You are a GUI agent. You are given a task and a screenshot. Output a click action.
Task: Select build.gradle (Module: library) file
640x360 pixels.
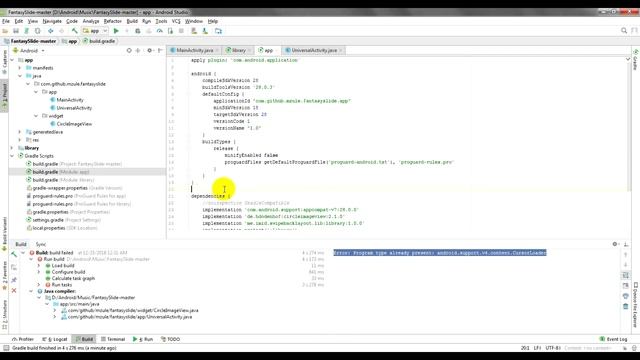(60, 180)
